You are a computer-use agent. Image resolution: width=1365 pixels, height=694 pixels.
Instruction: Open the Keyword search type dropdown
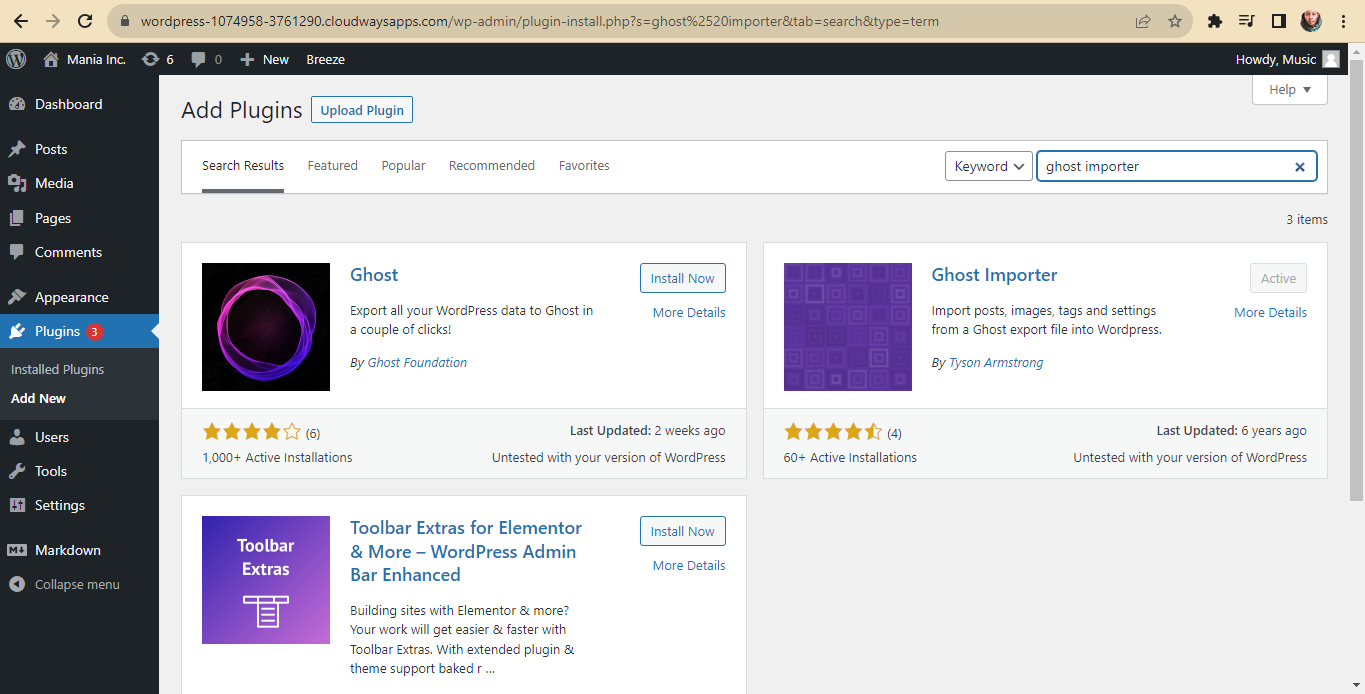988,166
